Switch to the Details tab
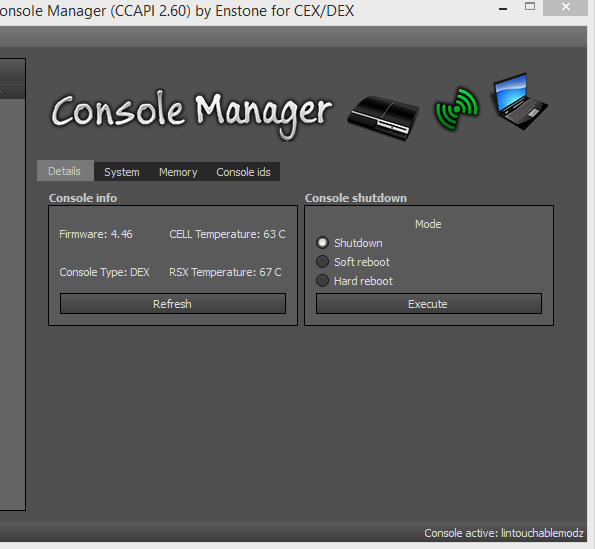 pos(65,171)
